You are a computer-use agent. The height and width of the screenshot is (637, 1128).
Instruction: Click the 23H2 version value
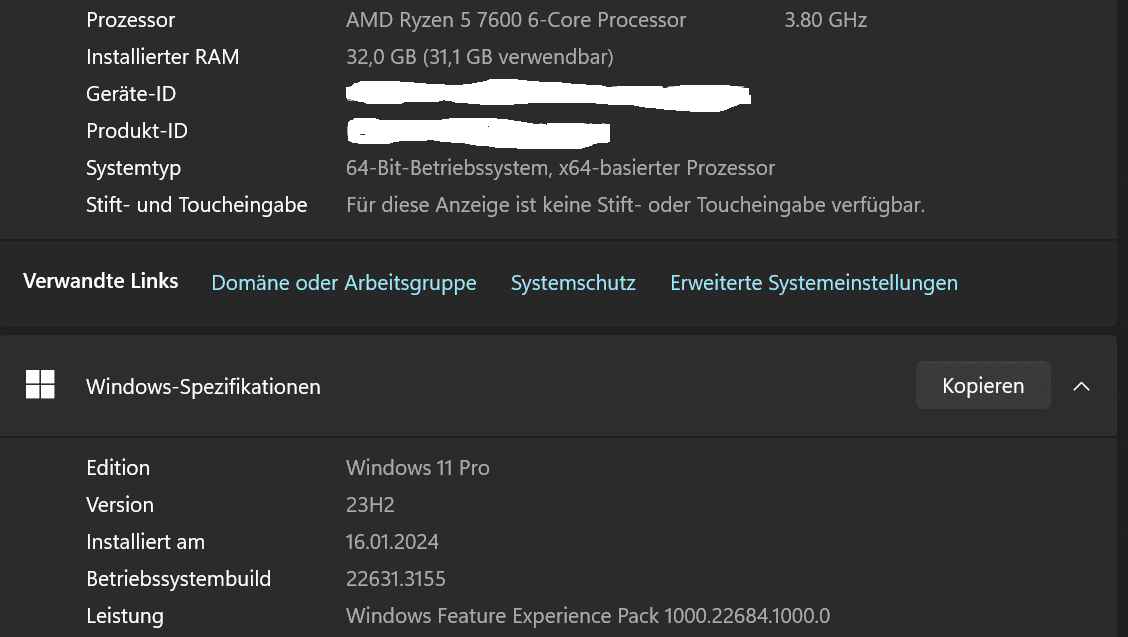[x=370, y=505]
